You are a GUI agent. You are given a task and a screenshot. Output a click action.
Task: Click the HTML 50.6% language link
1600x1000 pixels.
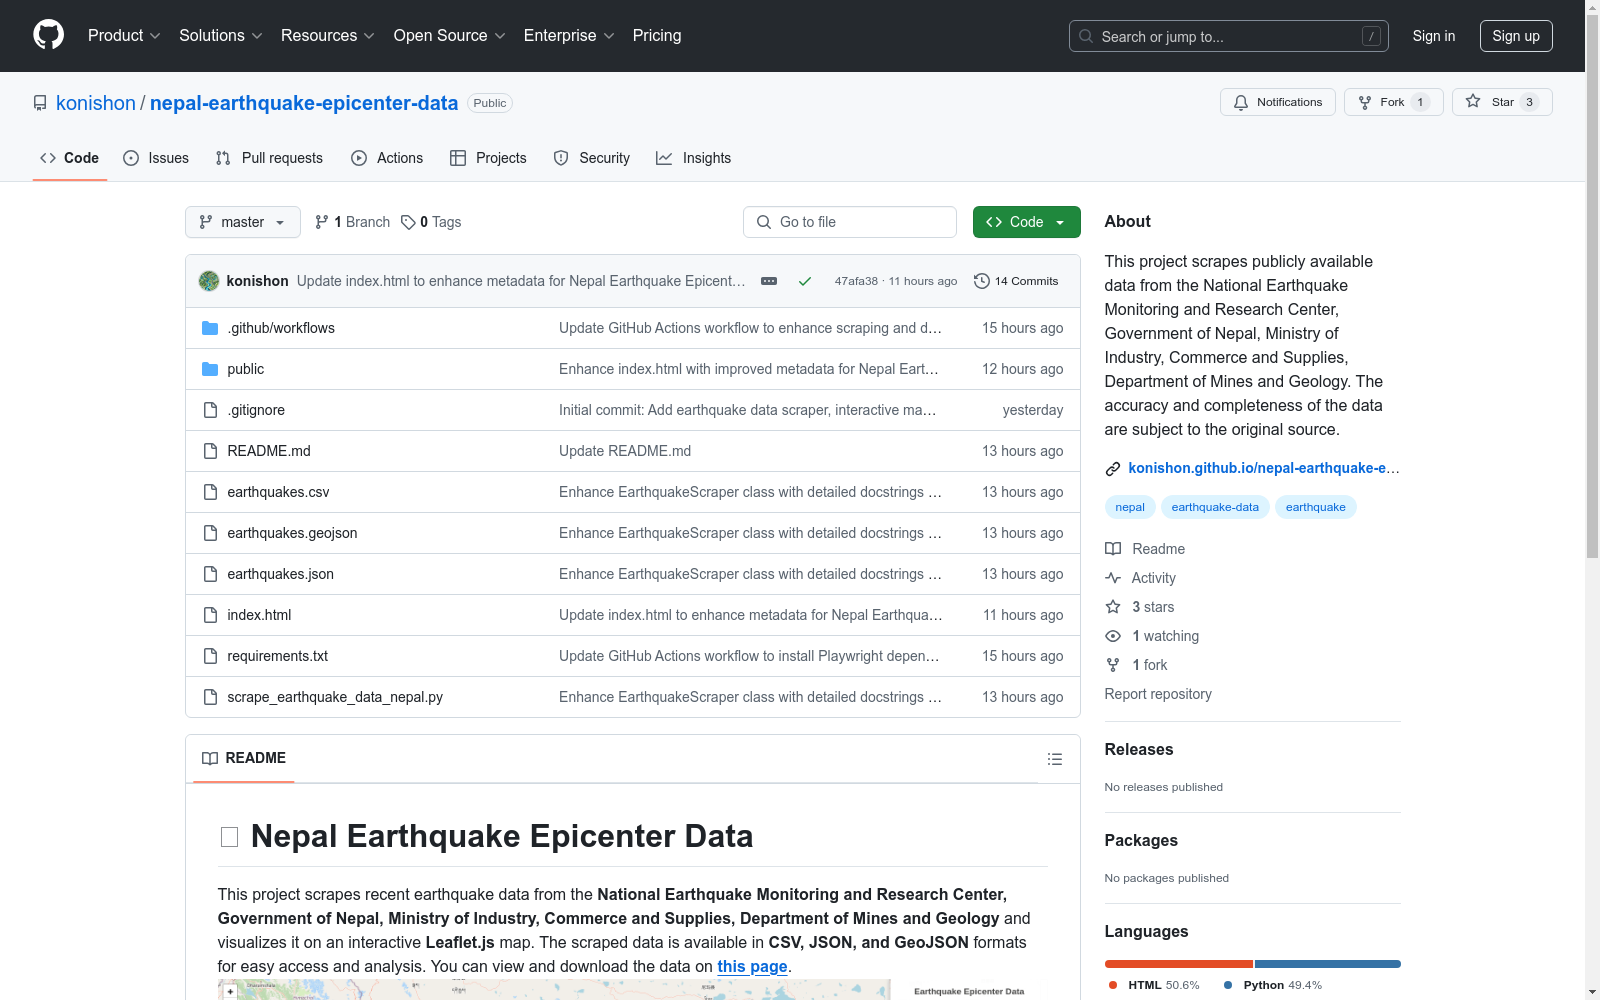pos(1154,985)
